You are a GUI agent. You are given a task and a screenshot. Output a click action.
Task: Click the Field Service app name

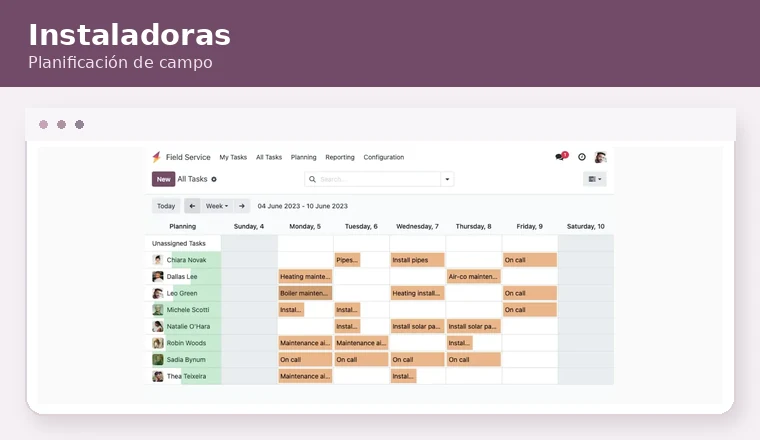point(188,157)
